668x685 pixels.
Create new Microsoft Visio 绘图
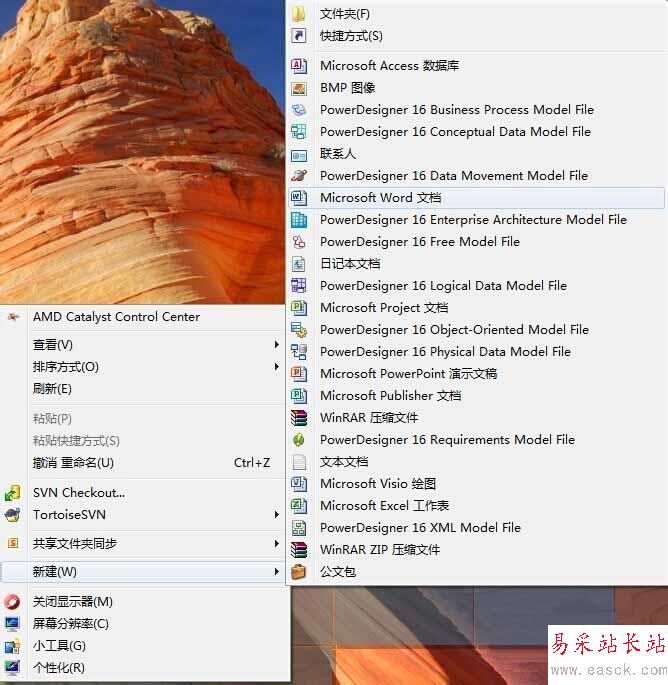point(477,484)
